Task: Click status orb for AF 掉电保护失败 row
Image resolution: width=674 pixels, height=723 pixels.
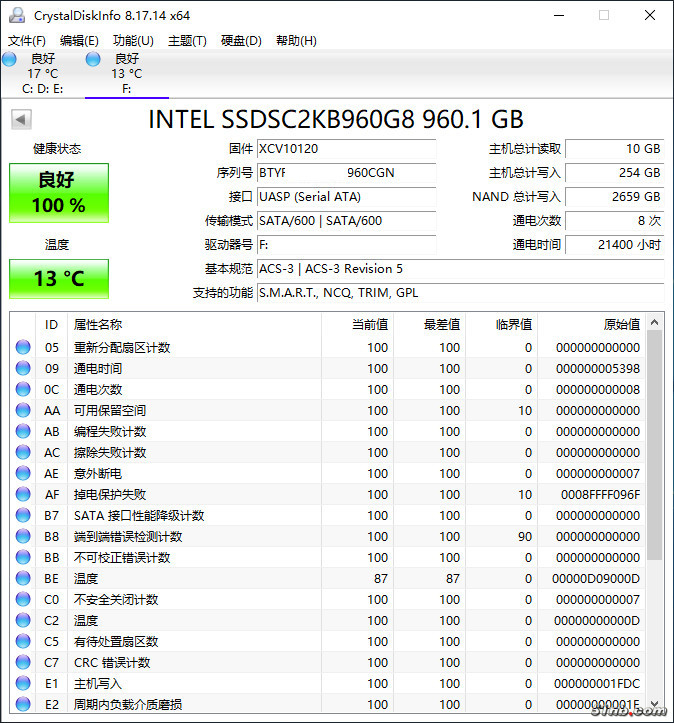Action: [23, 494]
